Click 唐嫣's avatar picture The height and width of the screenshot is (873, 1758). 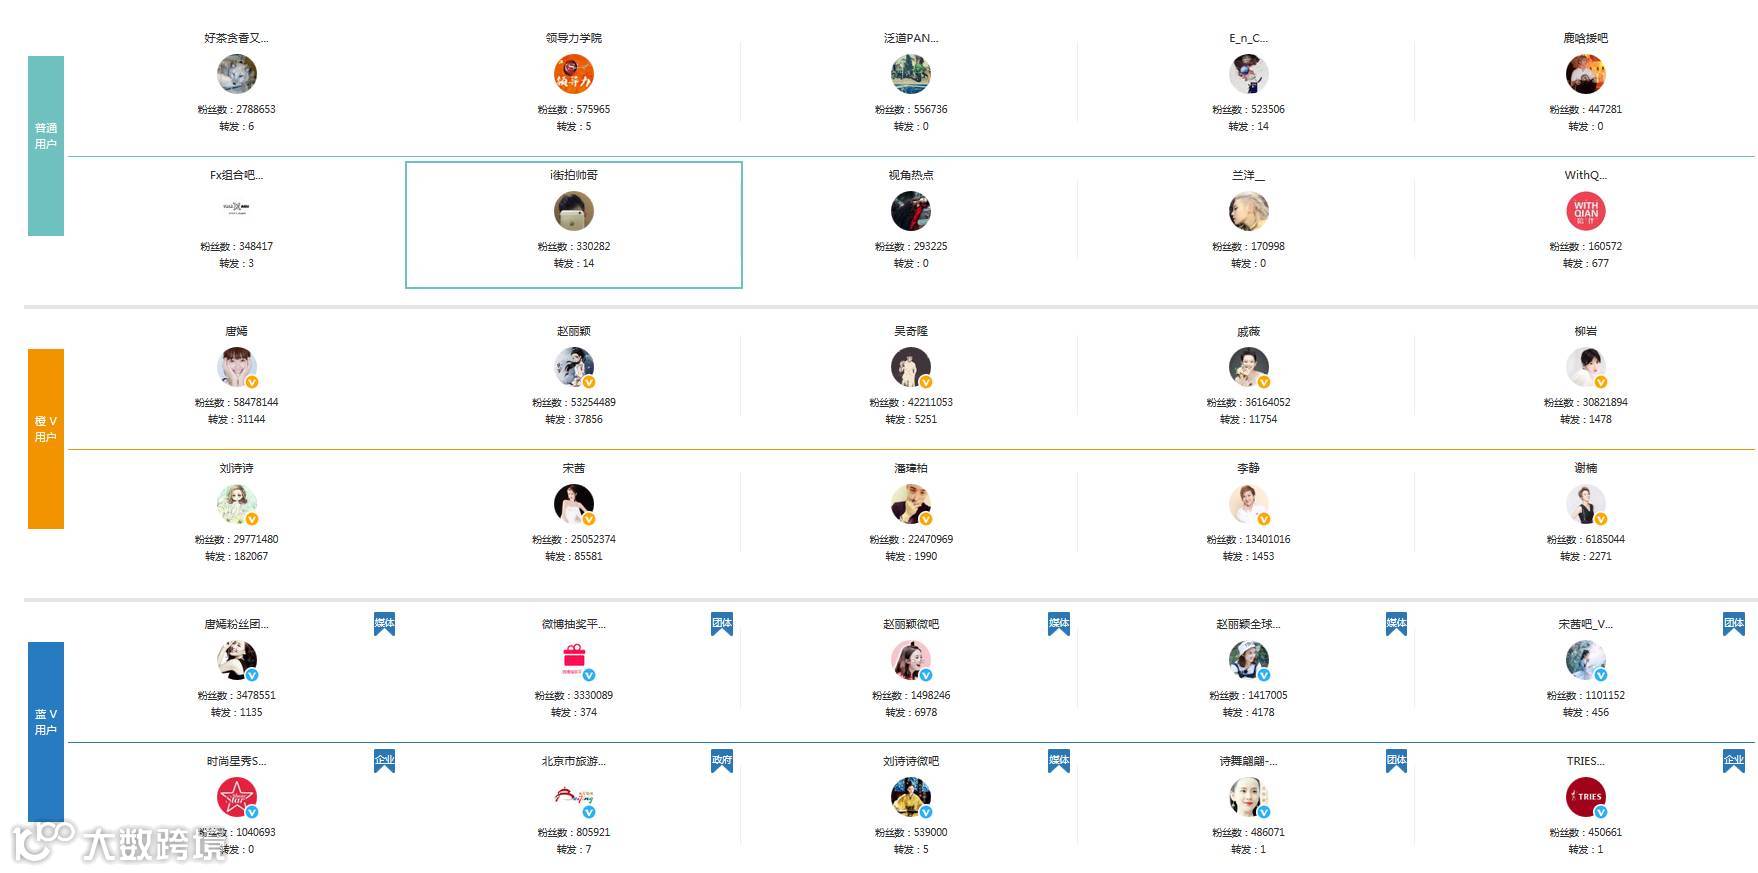[236, 367]
